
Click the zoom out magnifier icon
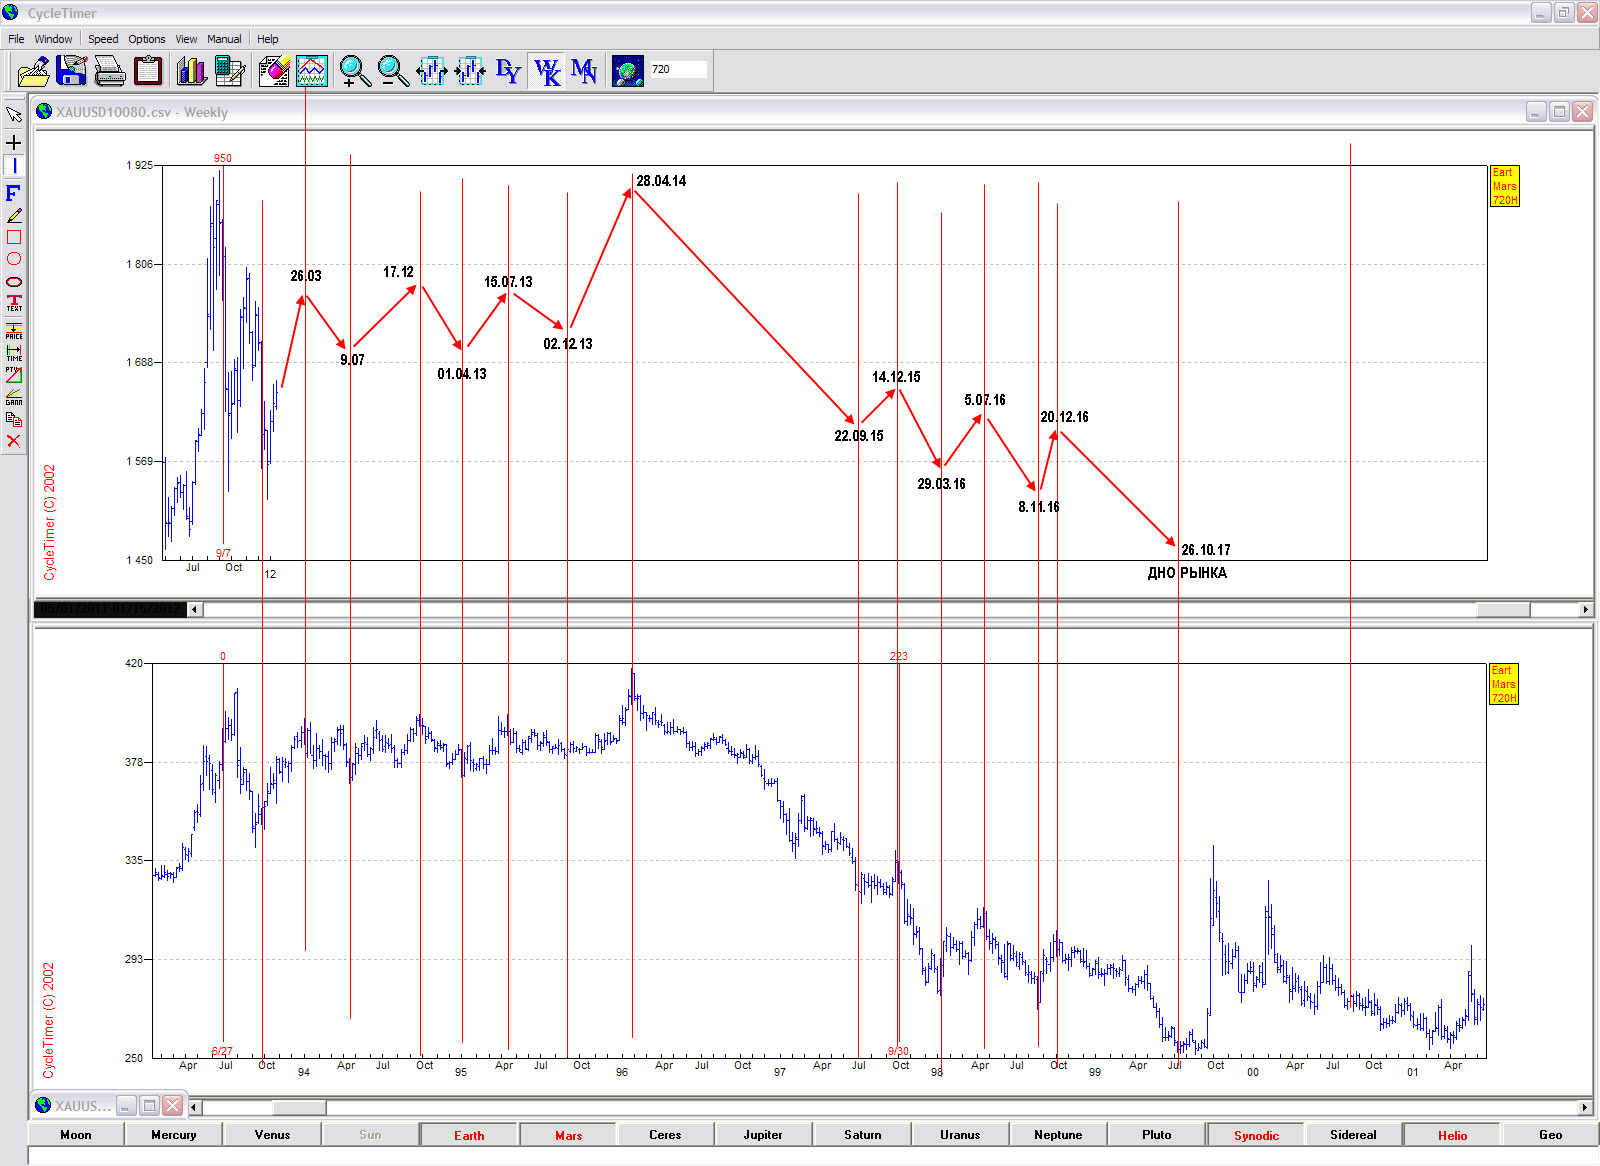pos(393,71)
